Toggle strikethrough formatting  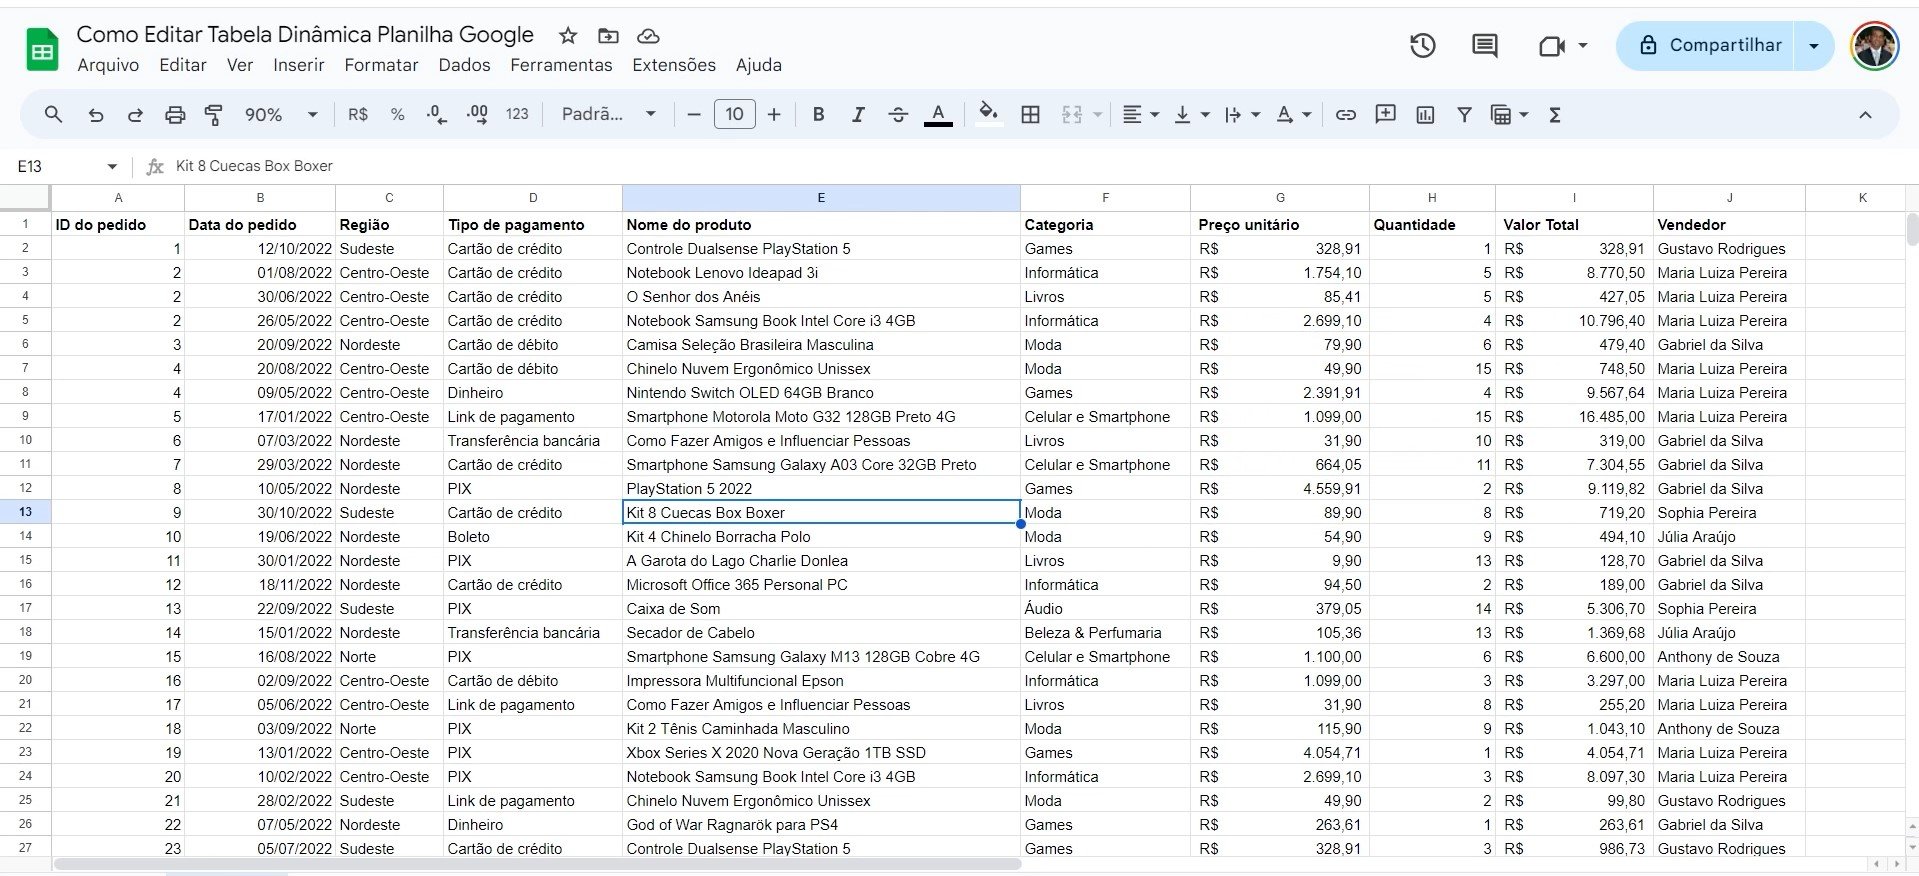point(898,115)
